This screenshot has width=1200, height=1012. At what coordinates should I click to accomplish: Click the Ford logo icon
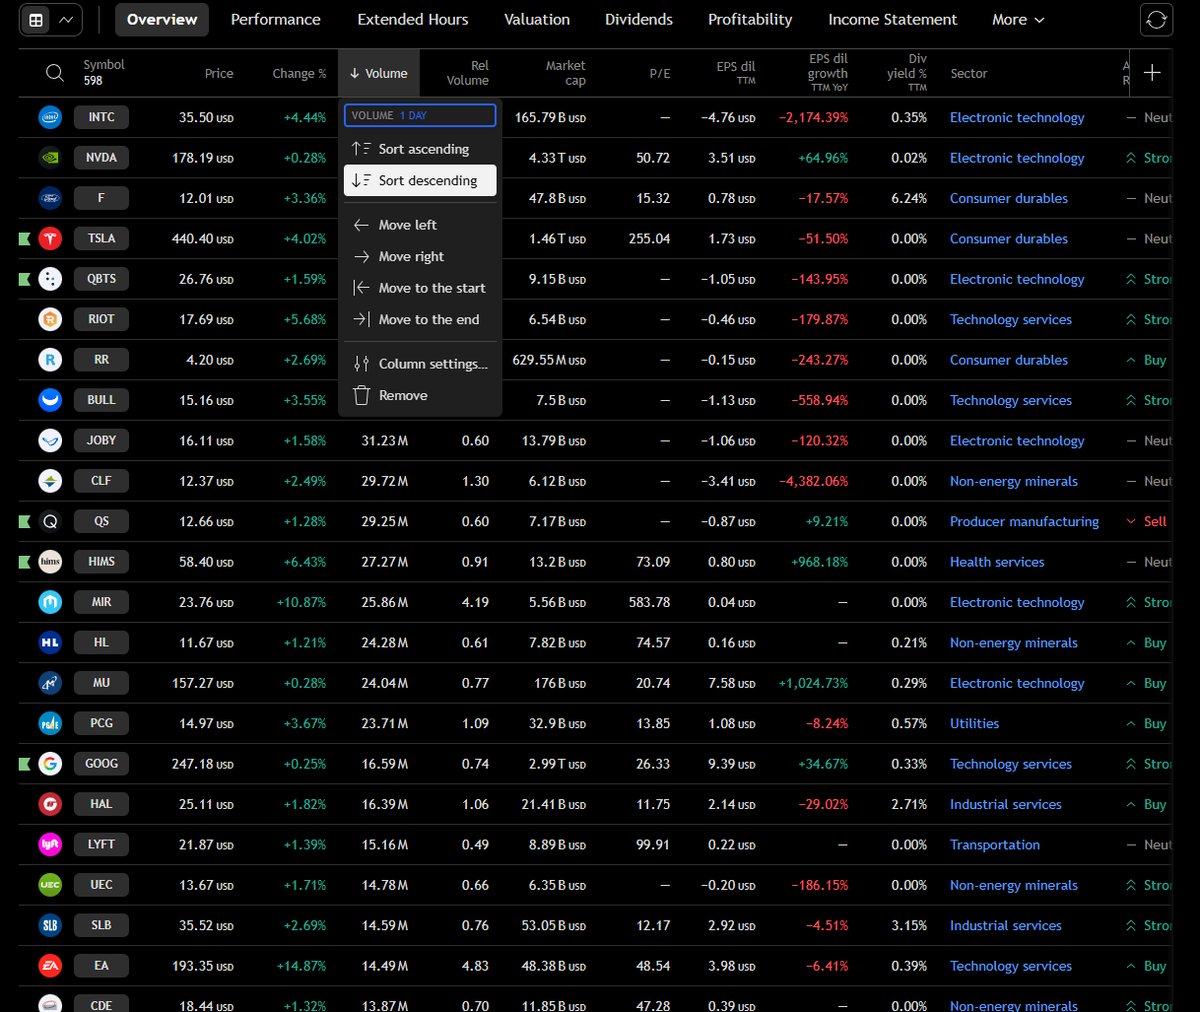tap(50, 198)
